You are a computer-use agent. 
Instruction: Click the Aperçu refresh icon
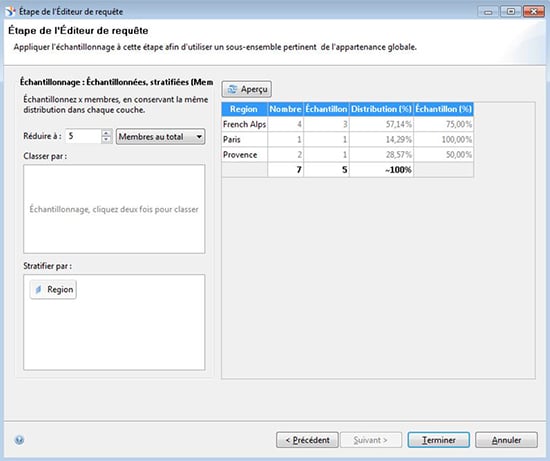[232, 89]
